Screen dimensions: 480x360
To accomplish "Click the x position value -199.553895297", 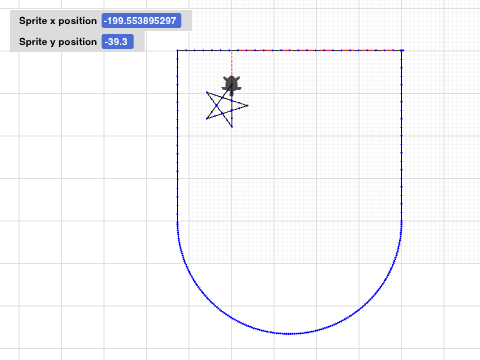I will click(x=141, y=21).
